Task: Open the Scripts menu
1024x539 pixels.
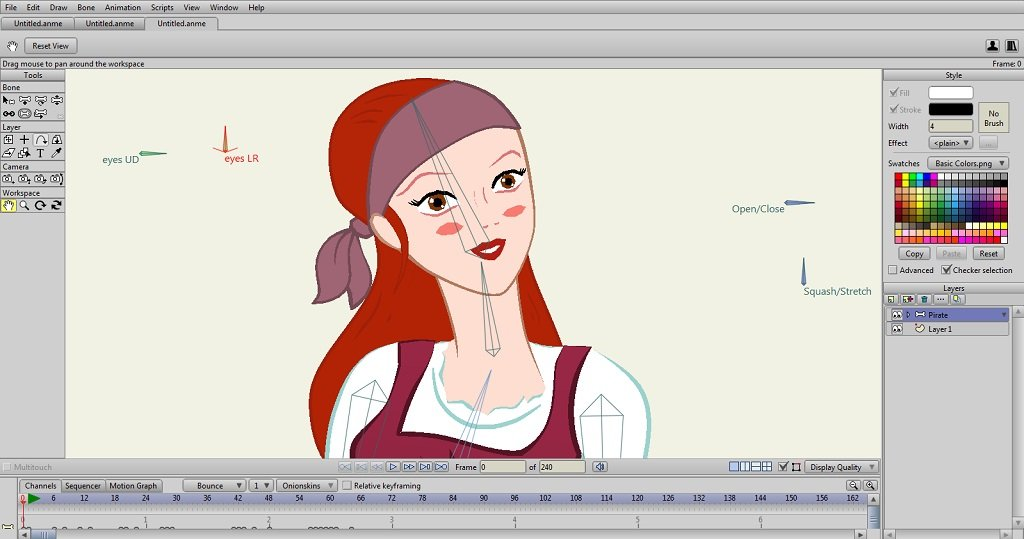Action: click(x=162, y=7)
